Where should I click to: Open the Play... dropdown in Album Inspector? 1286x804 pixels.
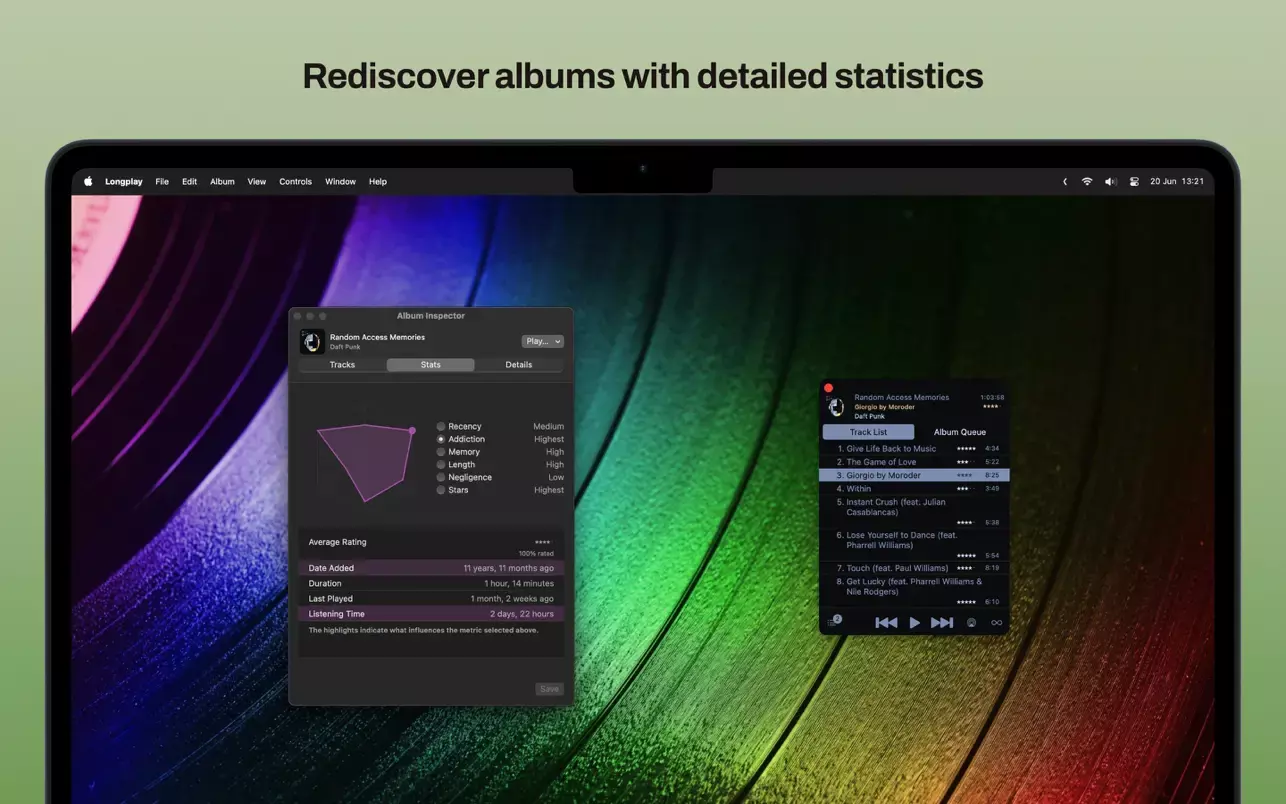(x=542, y=341)
